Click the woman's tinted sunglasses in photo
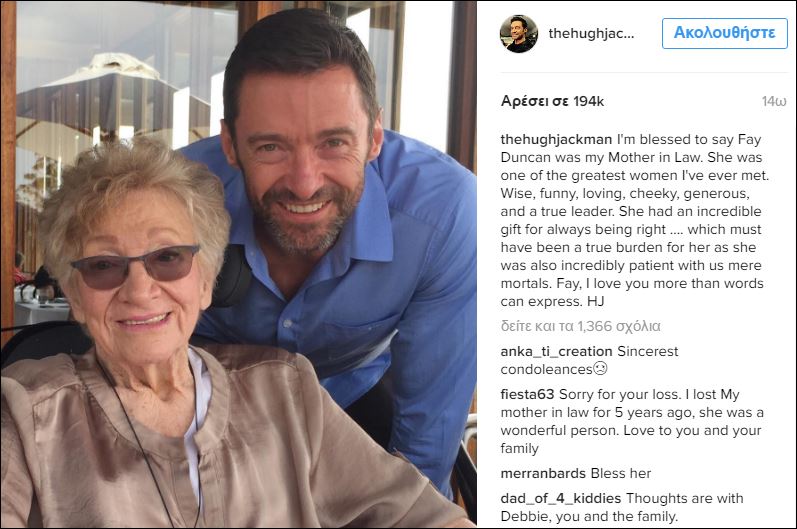Image resolution: width=797 pixels, height=529 pixels. pos(134,267)
